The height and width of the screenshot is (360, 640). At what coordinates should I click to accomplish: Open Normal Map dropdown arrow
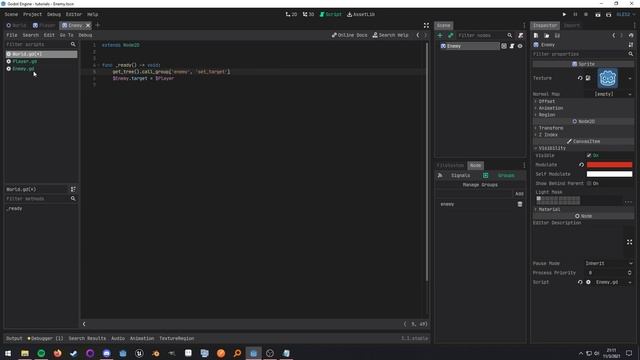pos(630,94)
